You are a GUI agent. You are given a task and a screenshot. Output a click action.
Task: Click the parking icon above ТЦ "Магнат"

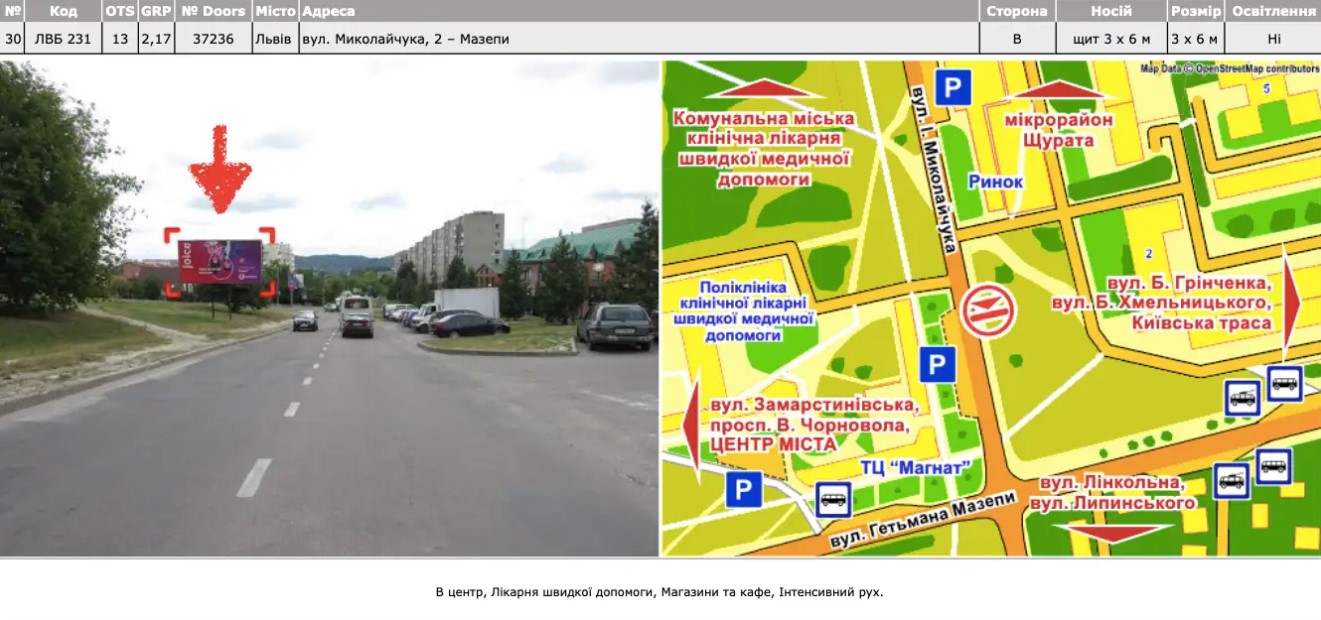(x=937, y=364)
